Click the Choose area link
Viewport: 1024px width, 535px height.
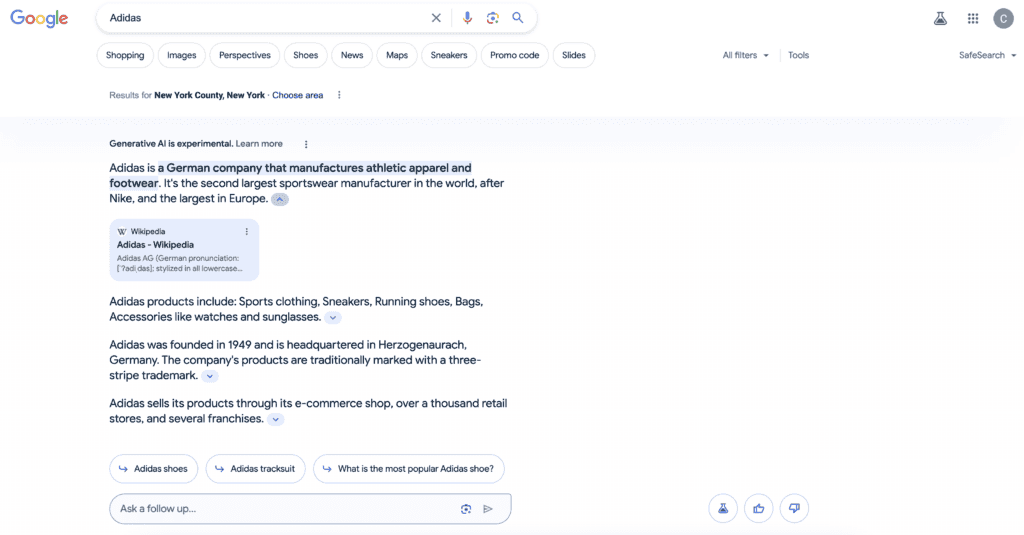(x=298, y=95)
